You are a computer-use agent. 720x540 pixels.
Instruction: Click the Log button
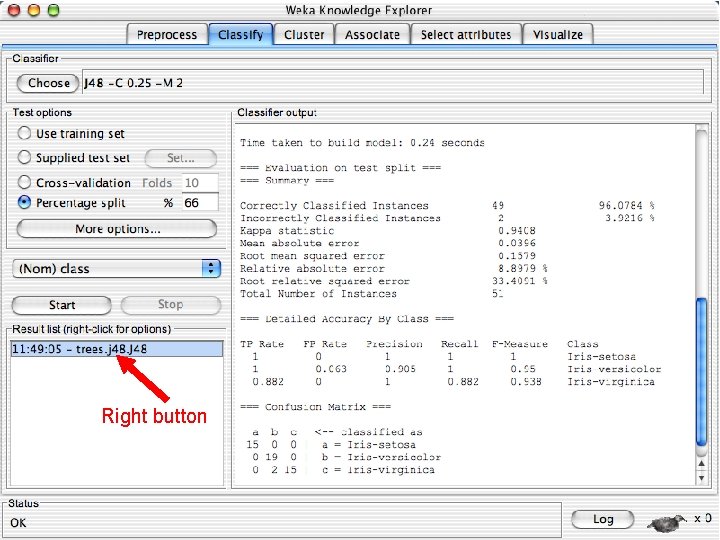click(602, 519)
